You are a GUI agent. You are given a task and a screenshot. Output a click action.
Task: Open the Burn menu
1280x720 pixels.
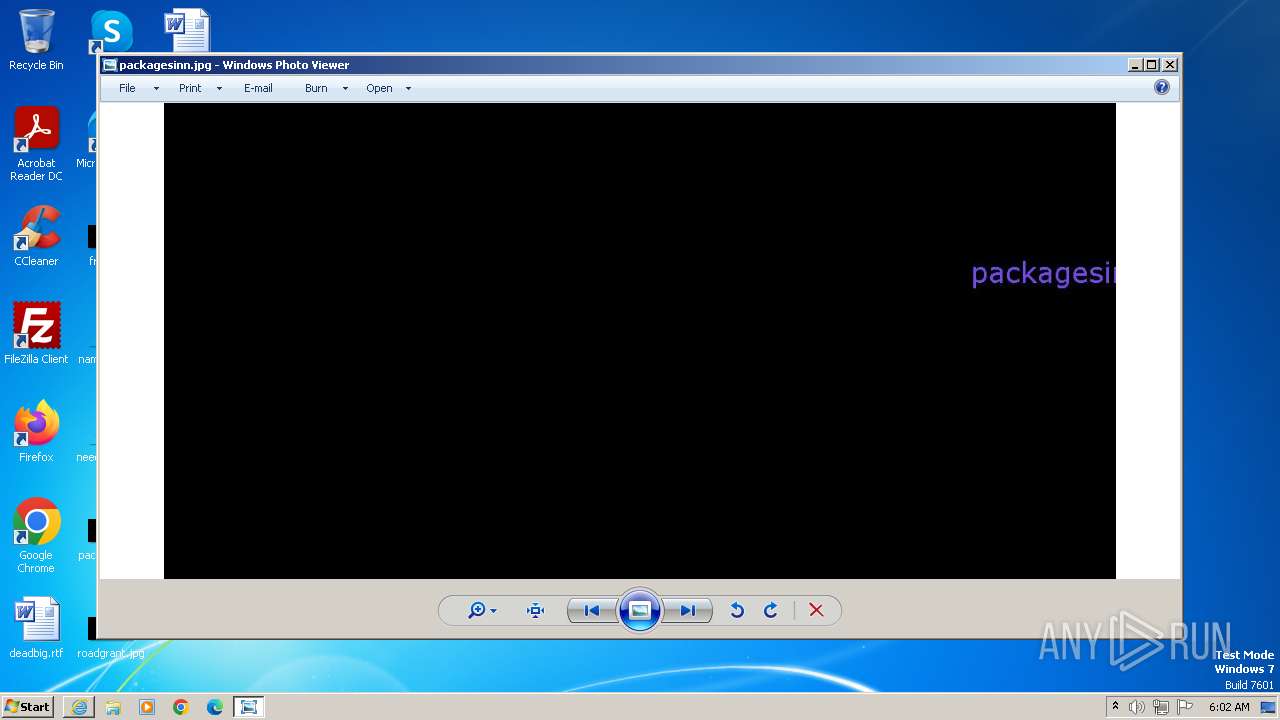click(x=316, y=88)
